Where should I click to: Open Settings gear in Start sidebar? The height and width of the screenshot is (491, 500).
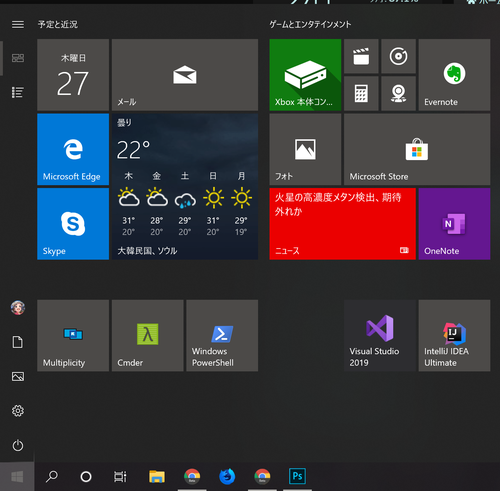pyautogui.click(x=18, y=411)
